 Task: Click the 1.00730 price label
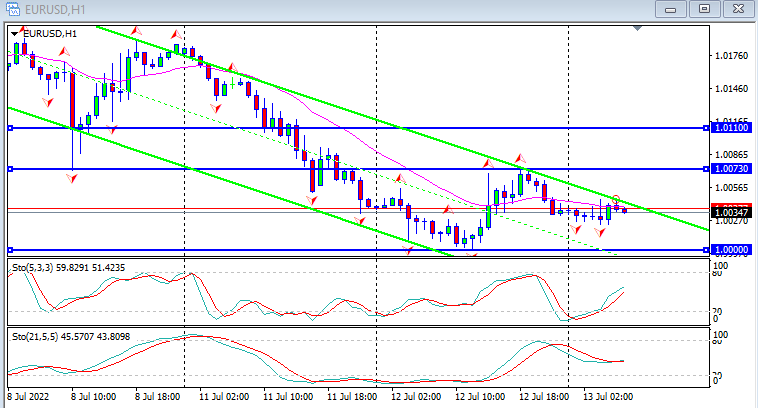point(732,169)
